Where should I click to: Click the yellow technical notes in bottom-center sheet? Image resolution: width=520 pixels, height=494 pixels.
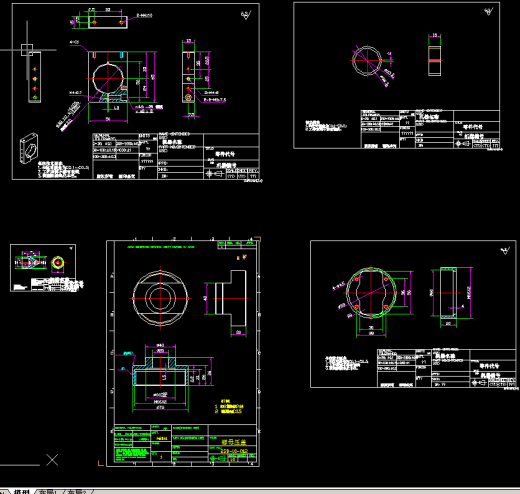tap(229, 406)
